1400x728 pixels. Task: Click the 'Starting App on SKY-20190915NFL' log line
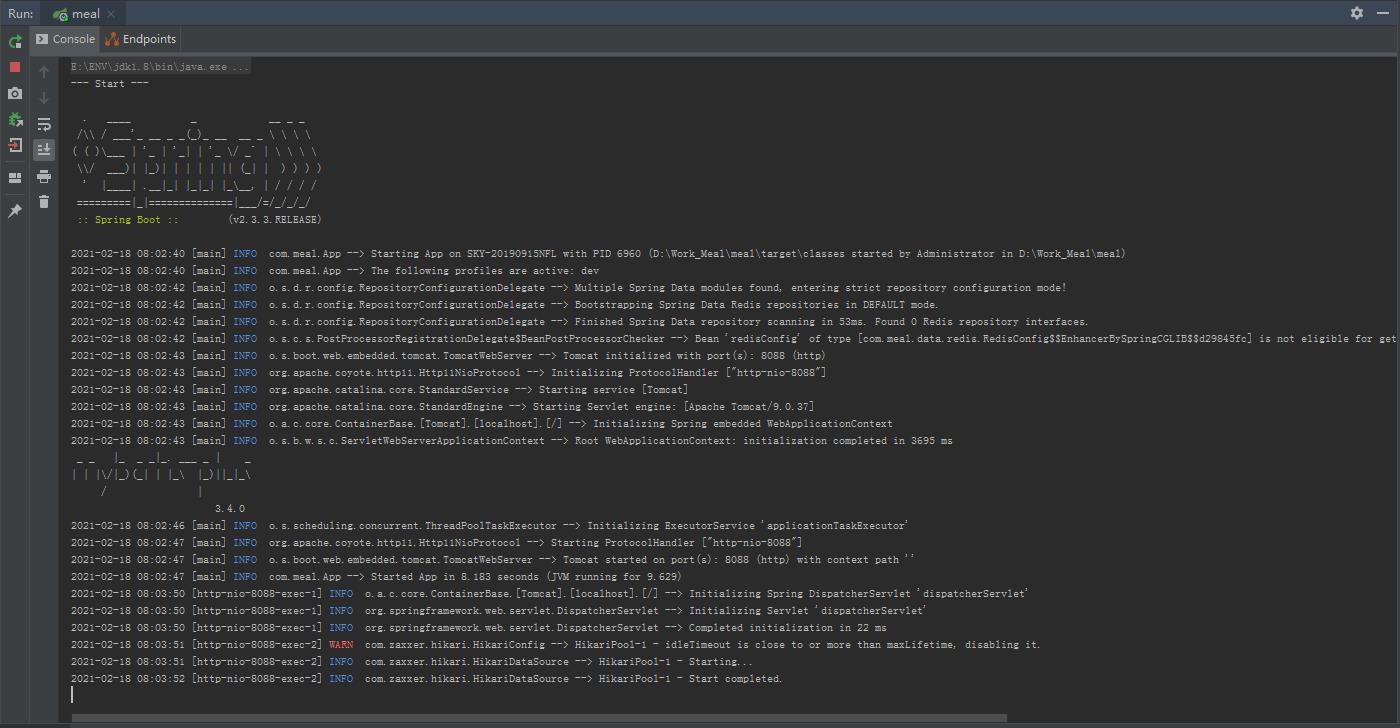[x=598, y=254]
